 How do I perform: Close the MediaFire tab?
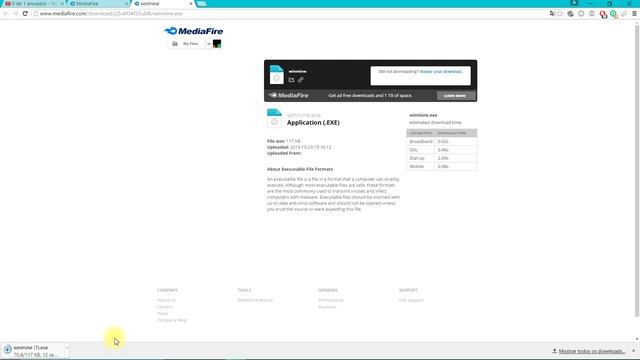pyautogui.click(x=127, y=4)
